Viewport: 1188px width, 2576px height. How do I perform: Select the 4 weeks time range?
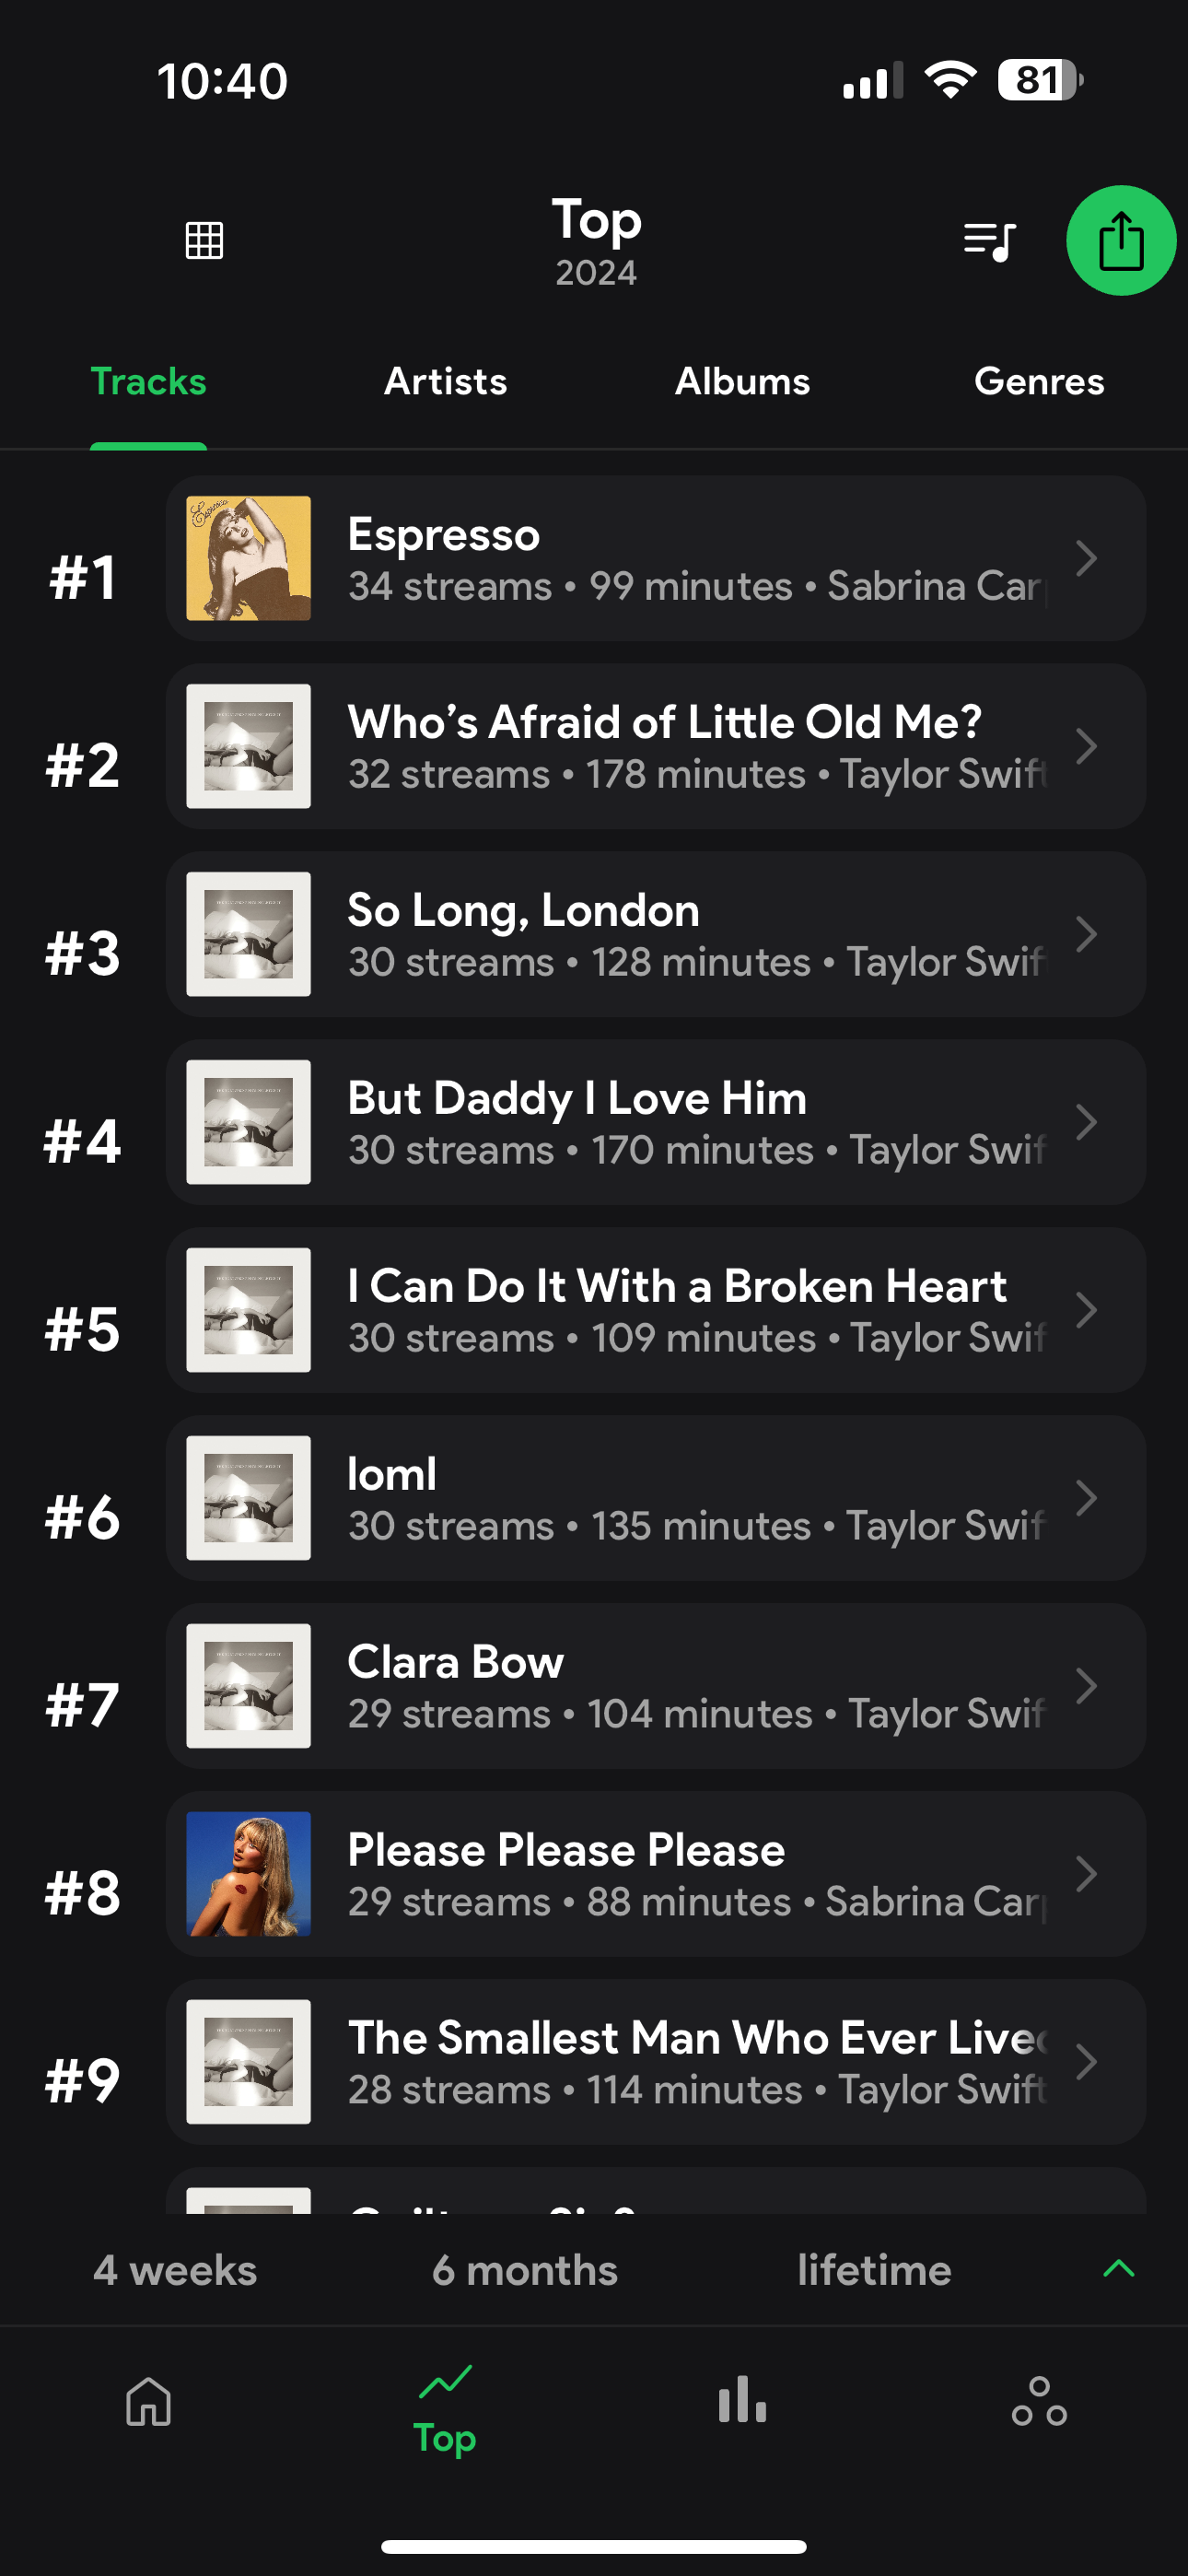pos(175,2270)
